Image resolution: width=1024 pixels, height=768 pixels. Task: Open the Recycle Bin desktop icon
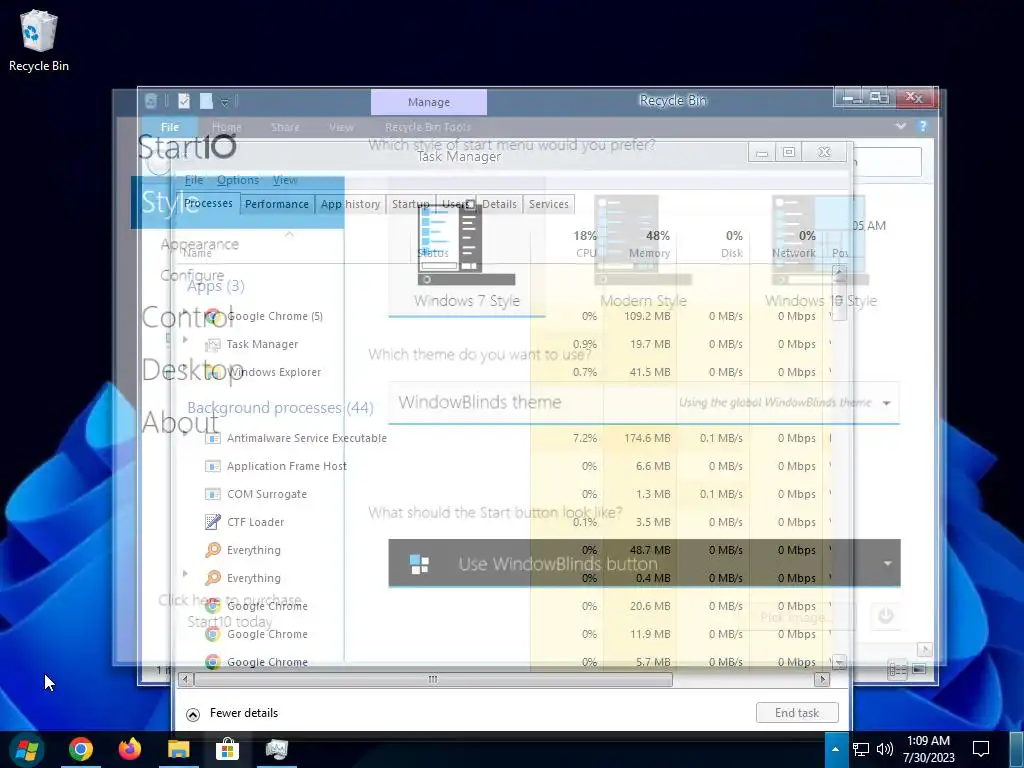pyautogui.click(x=39, y=40)
